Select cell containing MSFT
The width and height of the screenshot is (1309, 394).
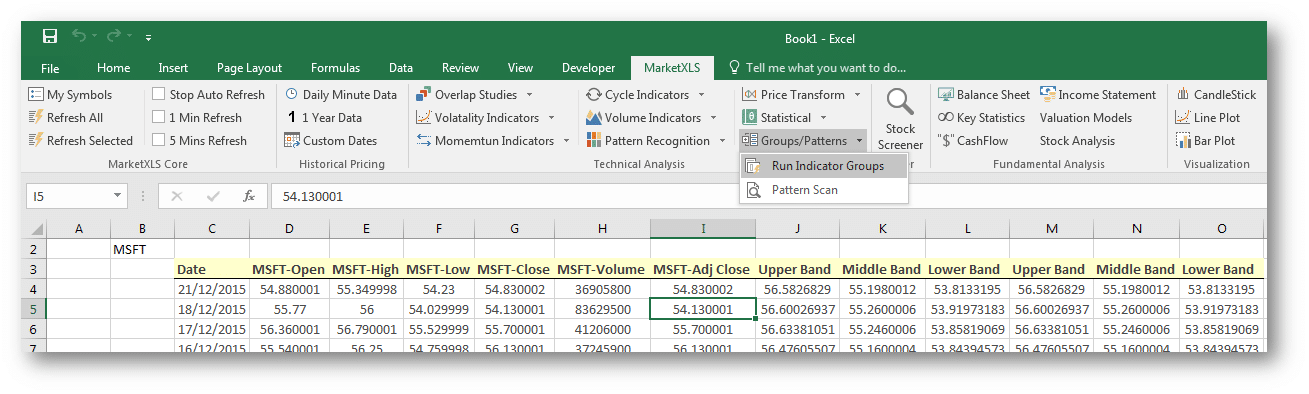pyautogui.click(x=142, y=249)
